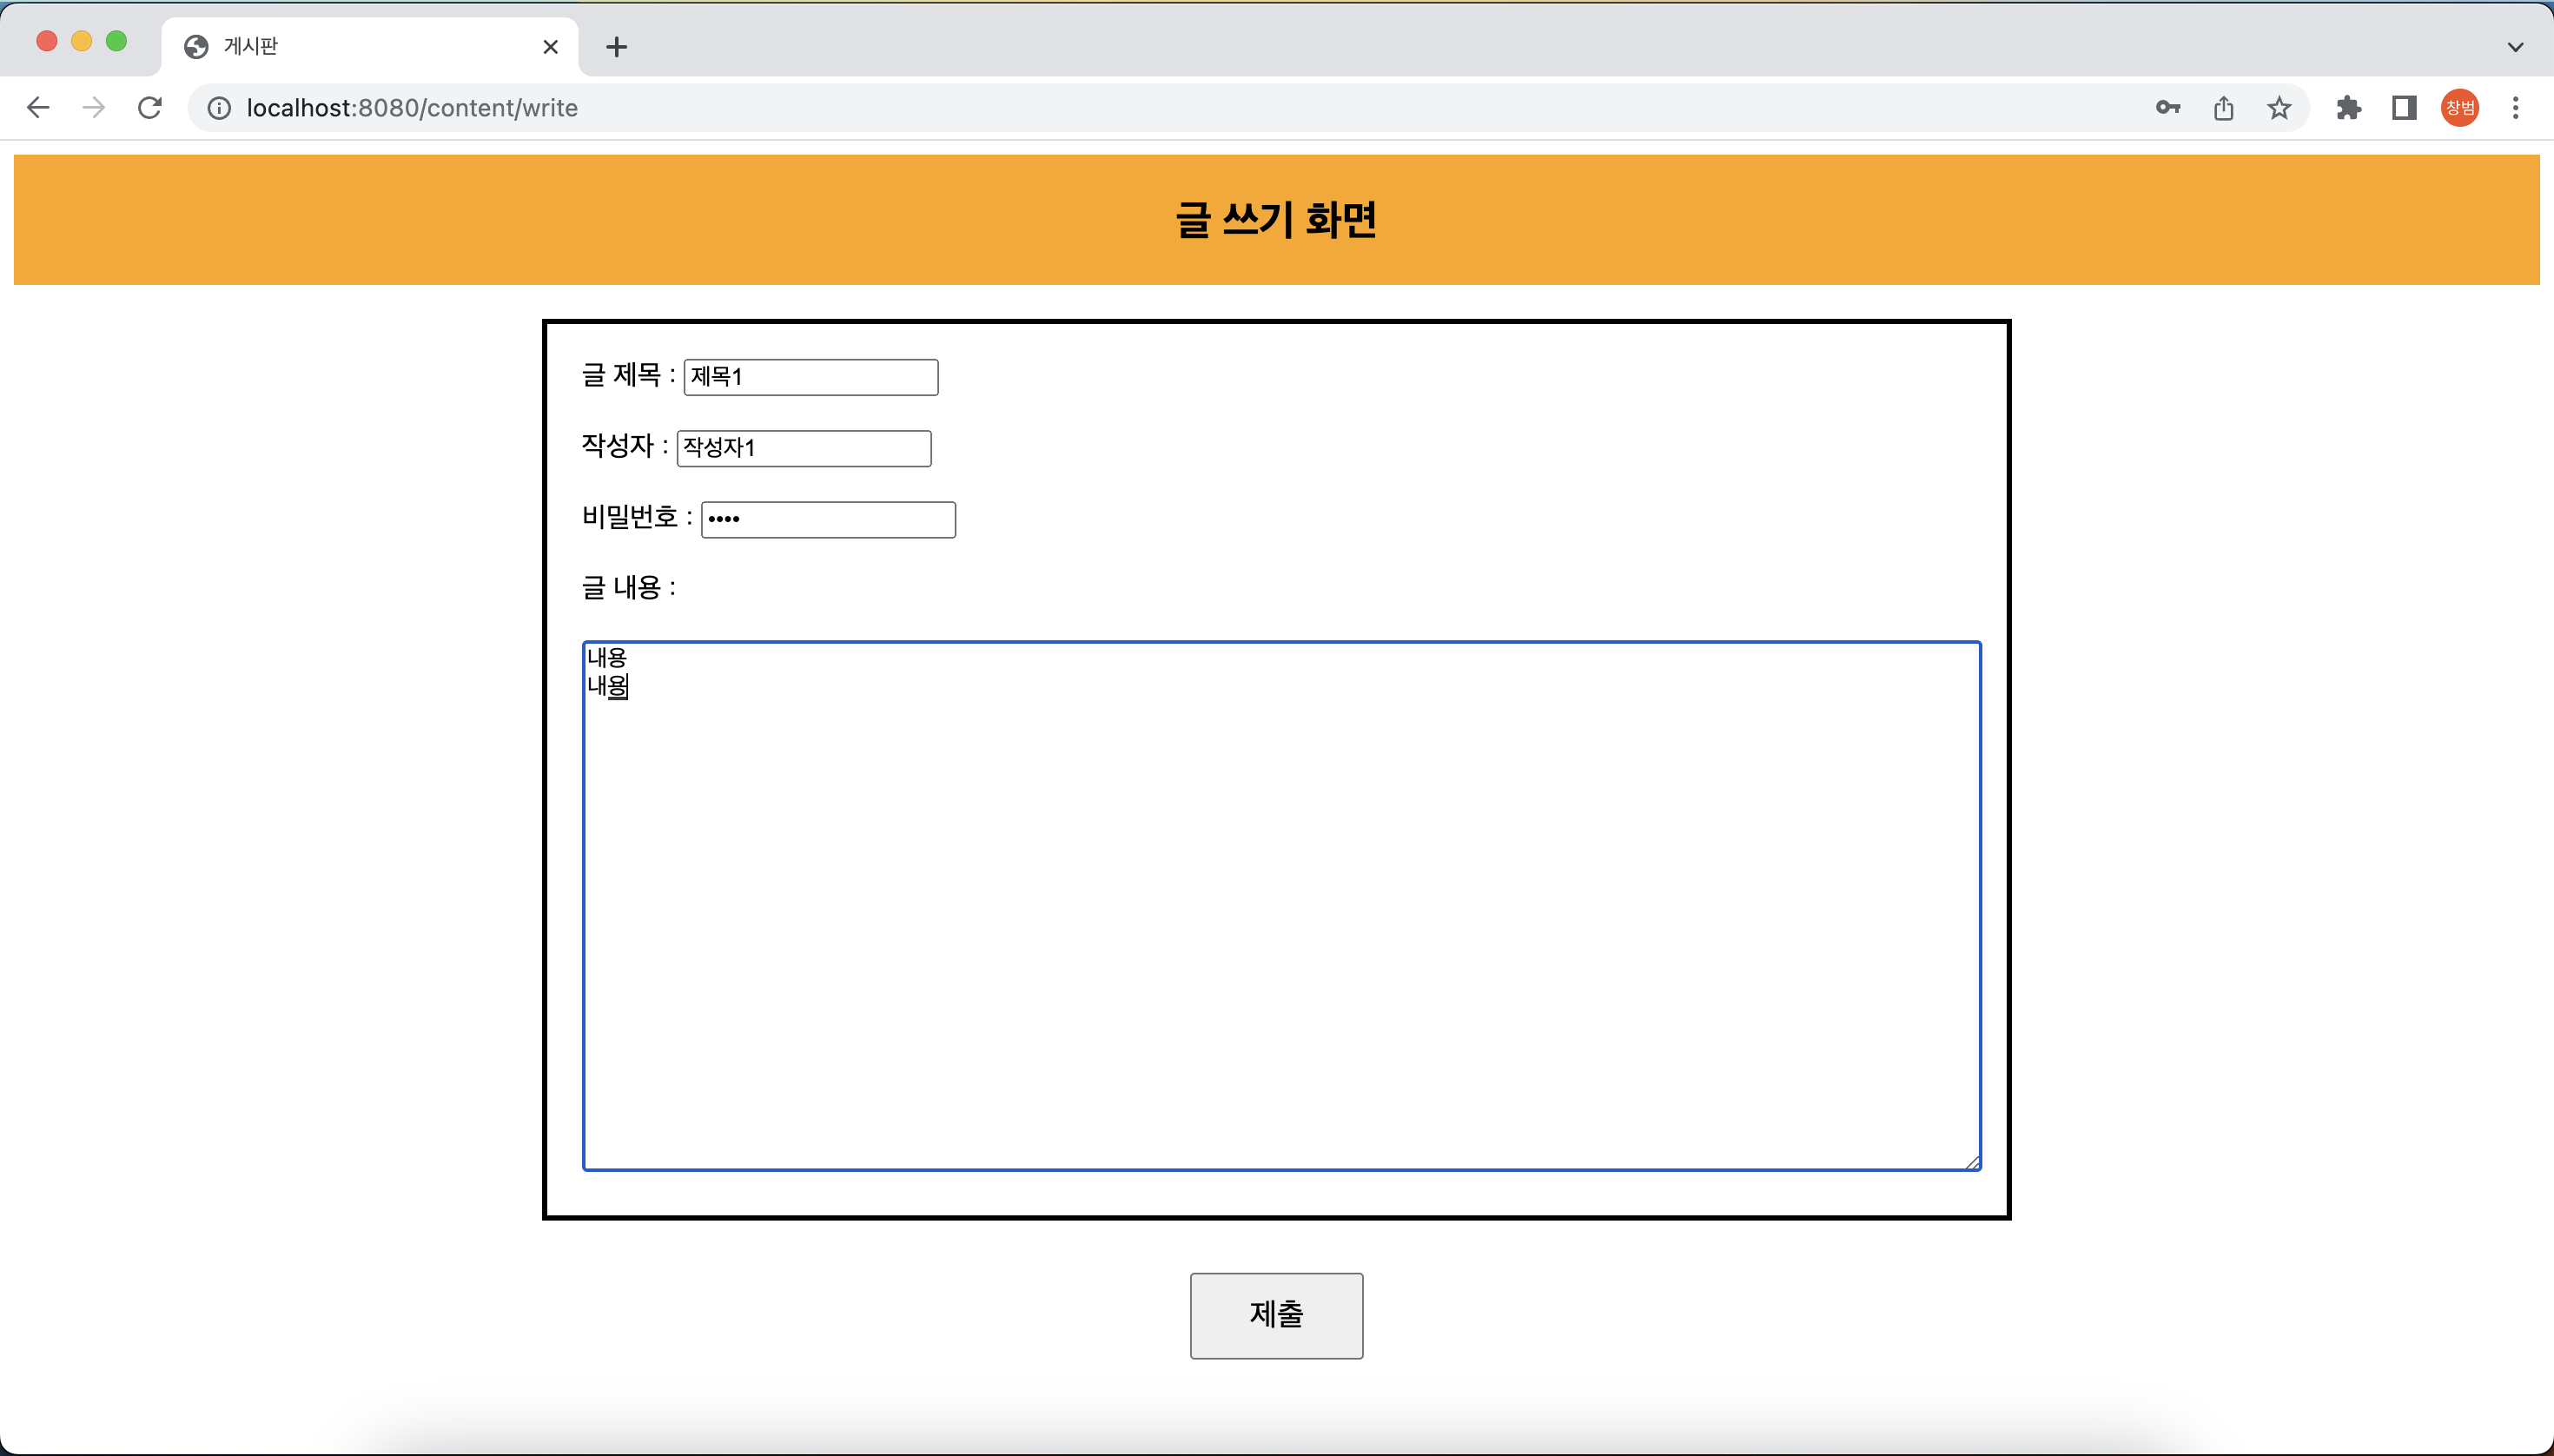Open site information icon in address bar
Image resolution: width=2554 pixels, height=1456 pixels.
219,108
